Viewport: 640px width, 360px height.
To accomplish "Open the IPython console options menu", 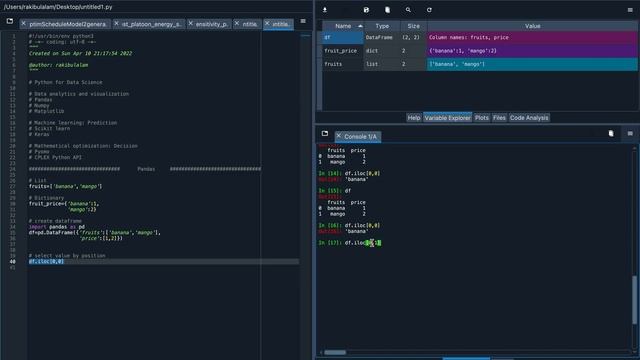I will click(630, 133).
